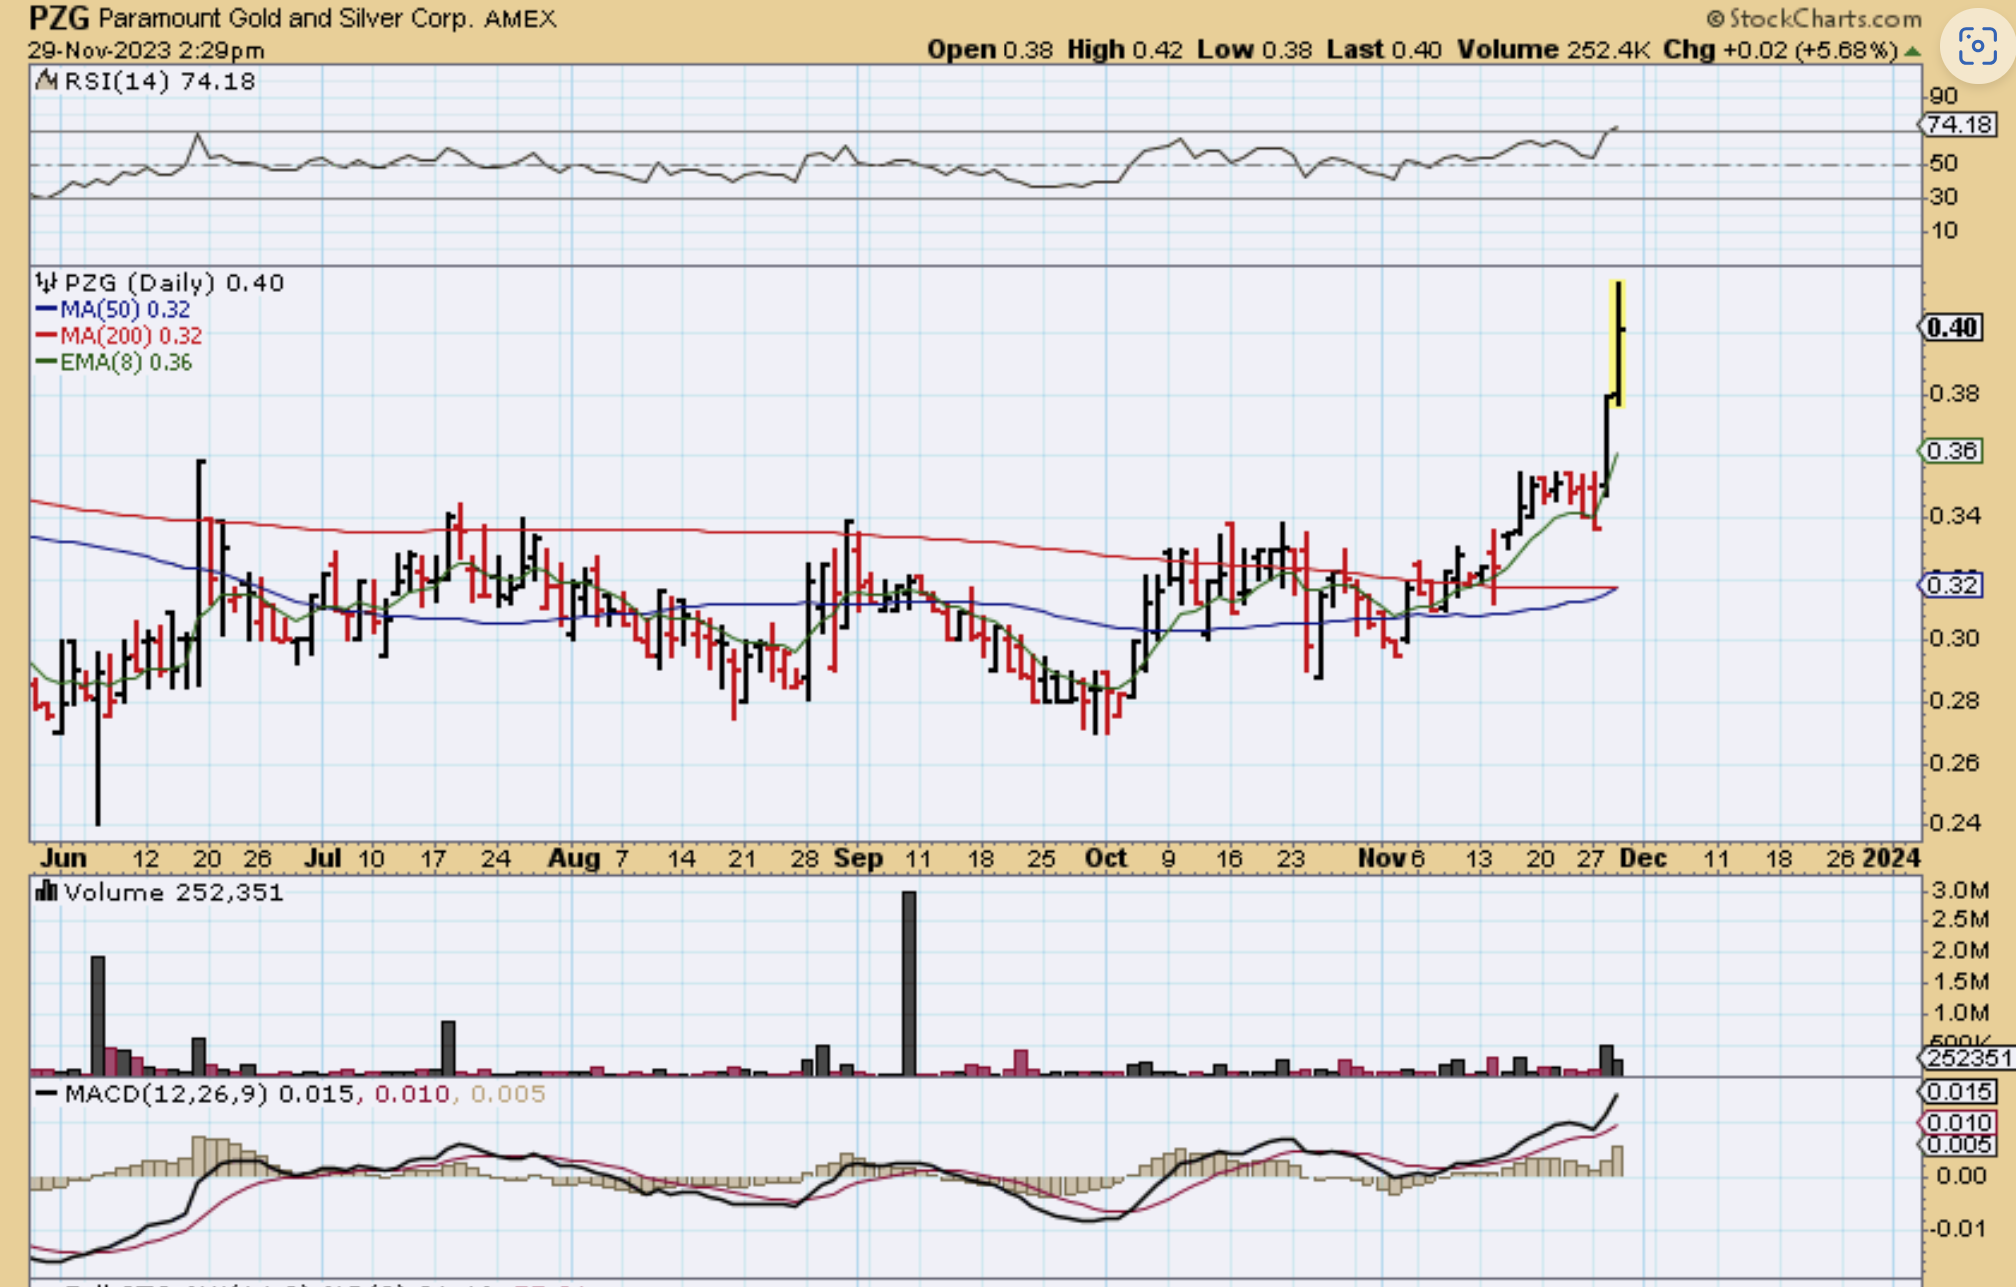Click the green EMA(8) legend line

coord(46,362)
